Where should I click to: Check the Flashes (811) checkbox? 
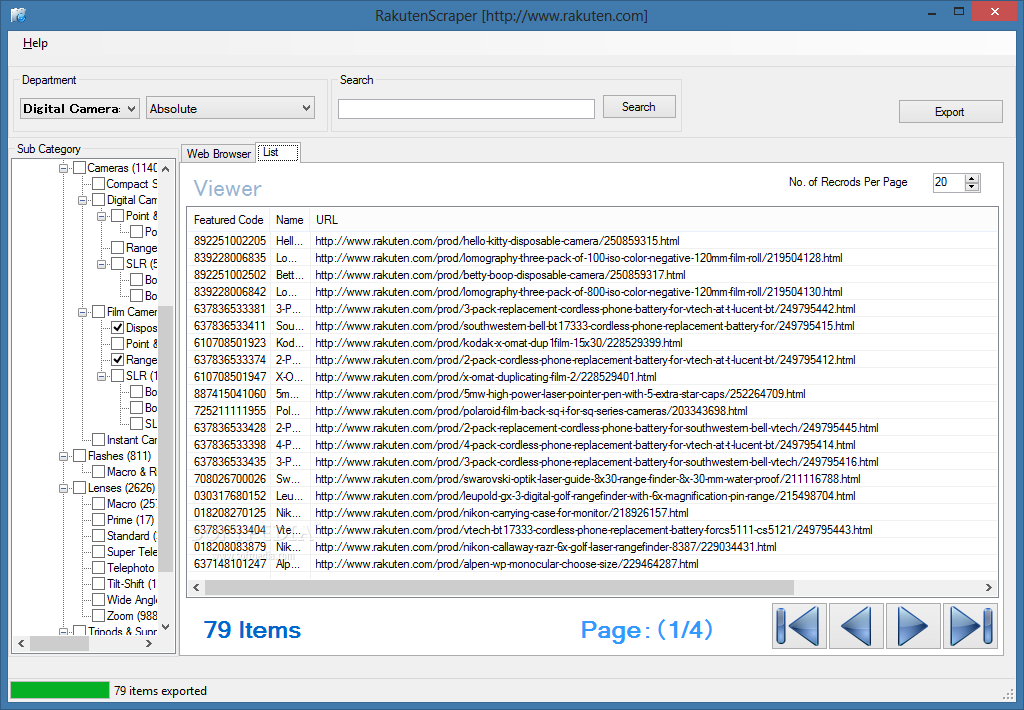pos(80,456)
